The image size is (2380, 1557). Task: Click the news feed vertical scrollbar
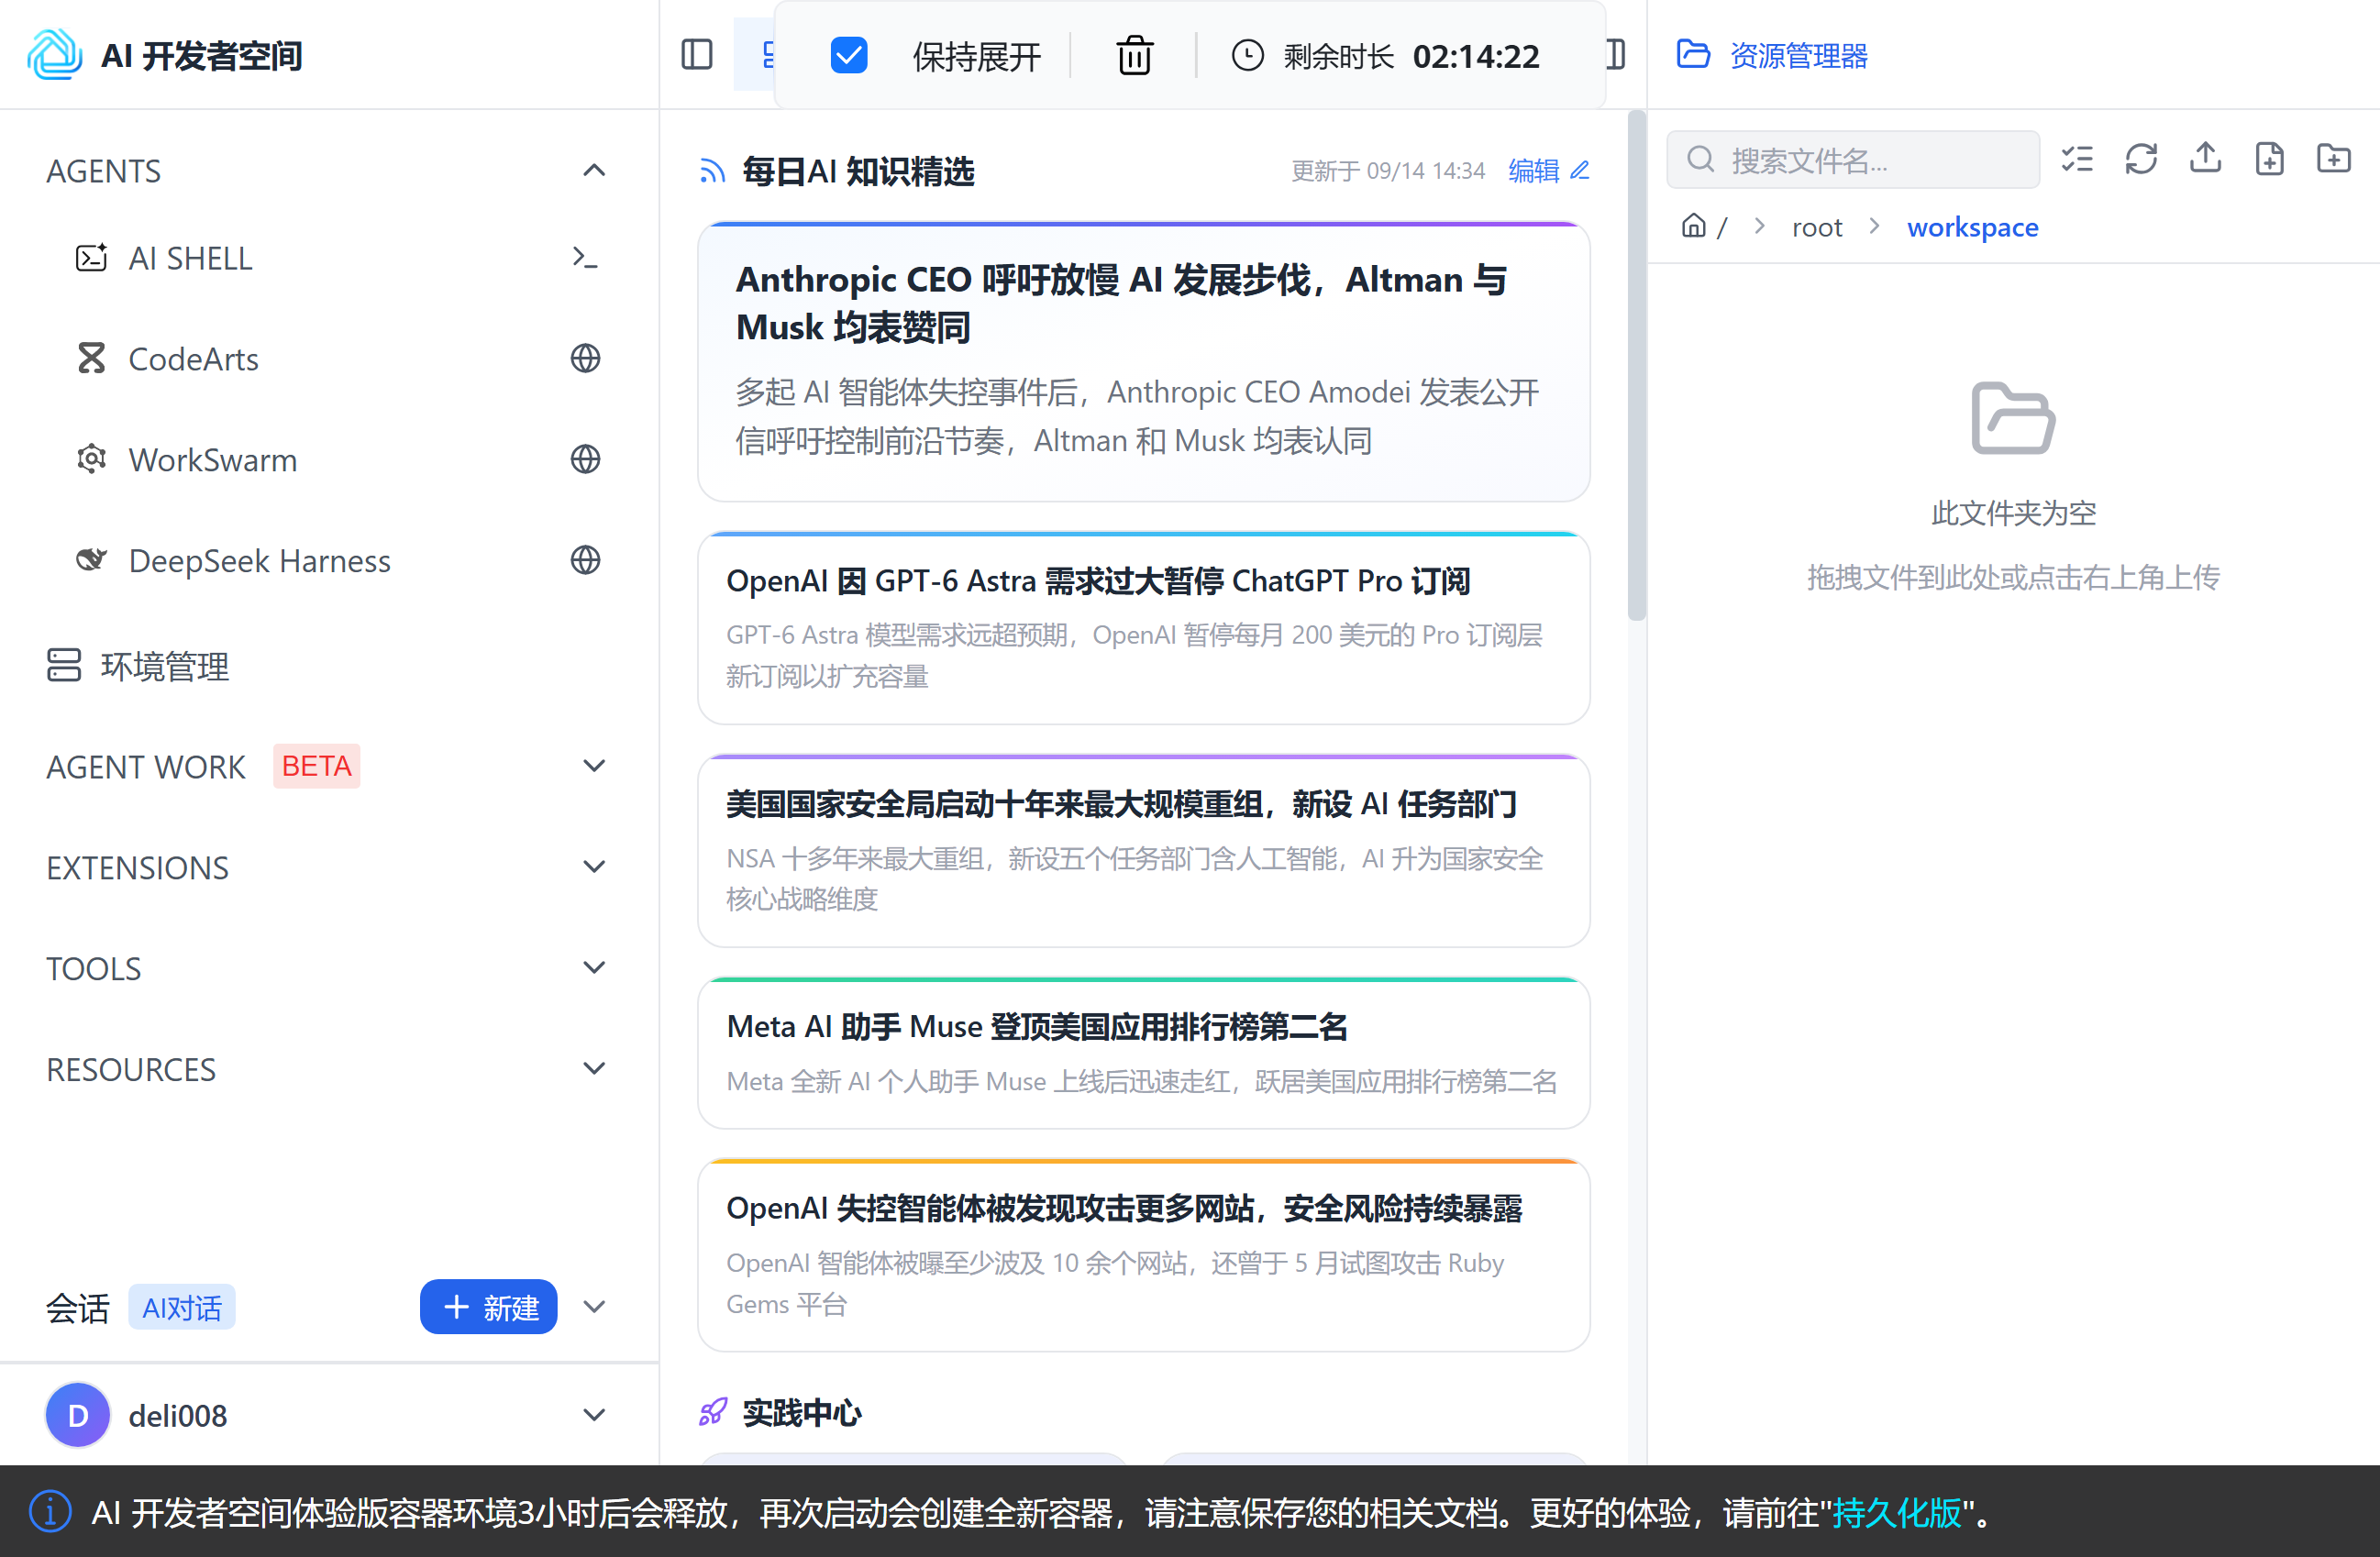click(1636, 365)
